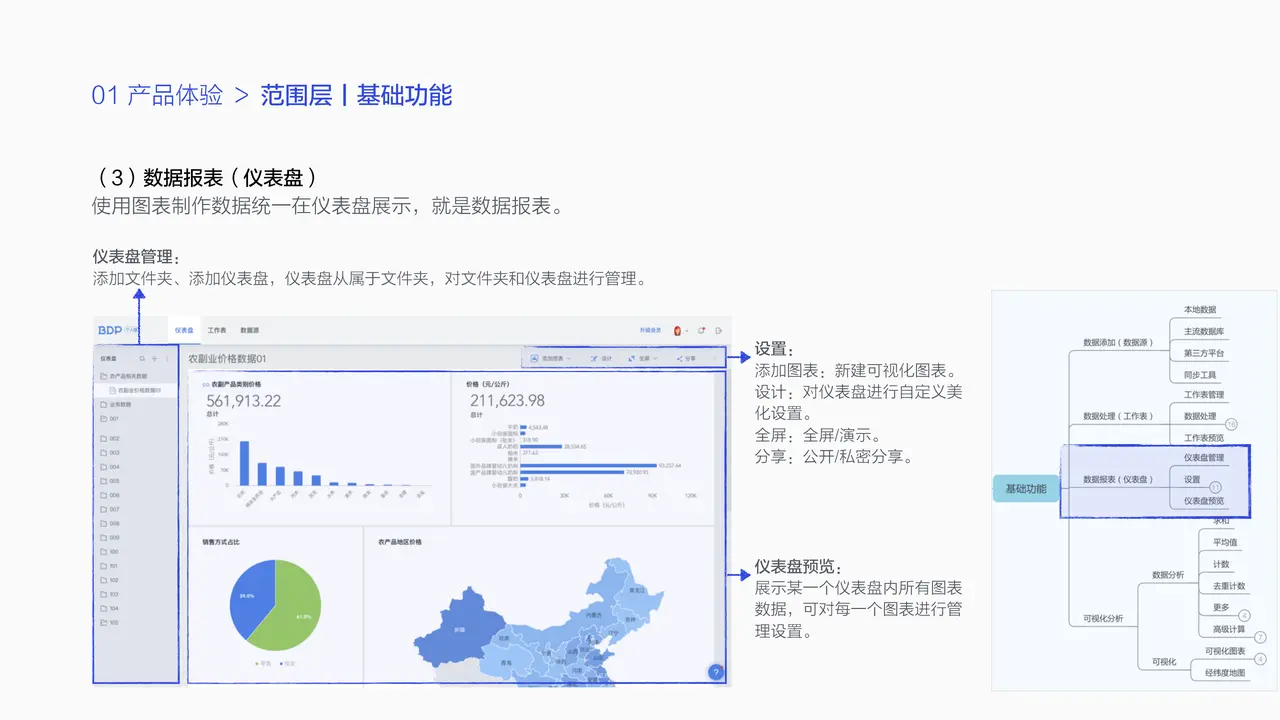The width and height of the screenshot is (1280, 720).
Task: Click the 农副产品类别价格 chart title
Action: click(x=236, y=384)
